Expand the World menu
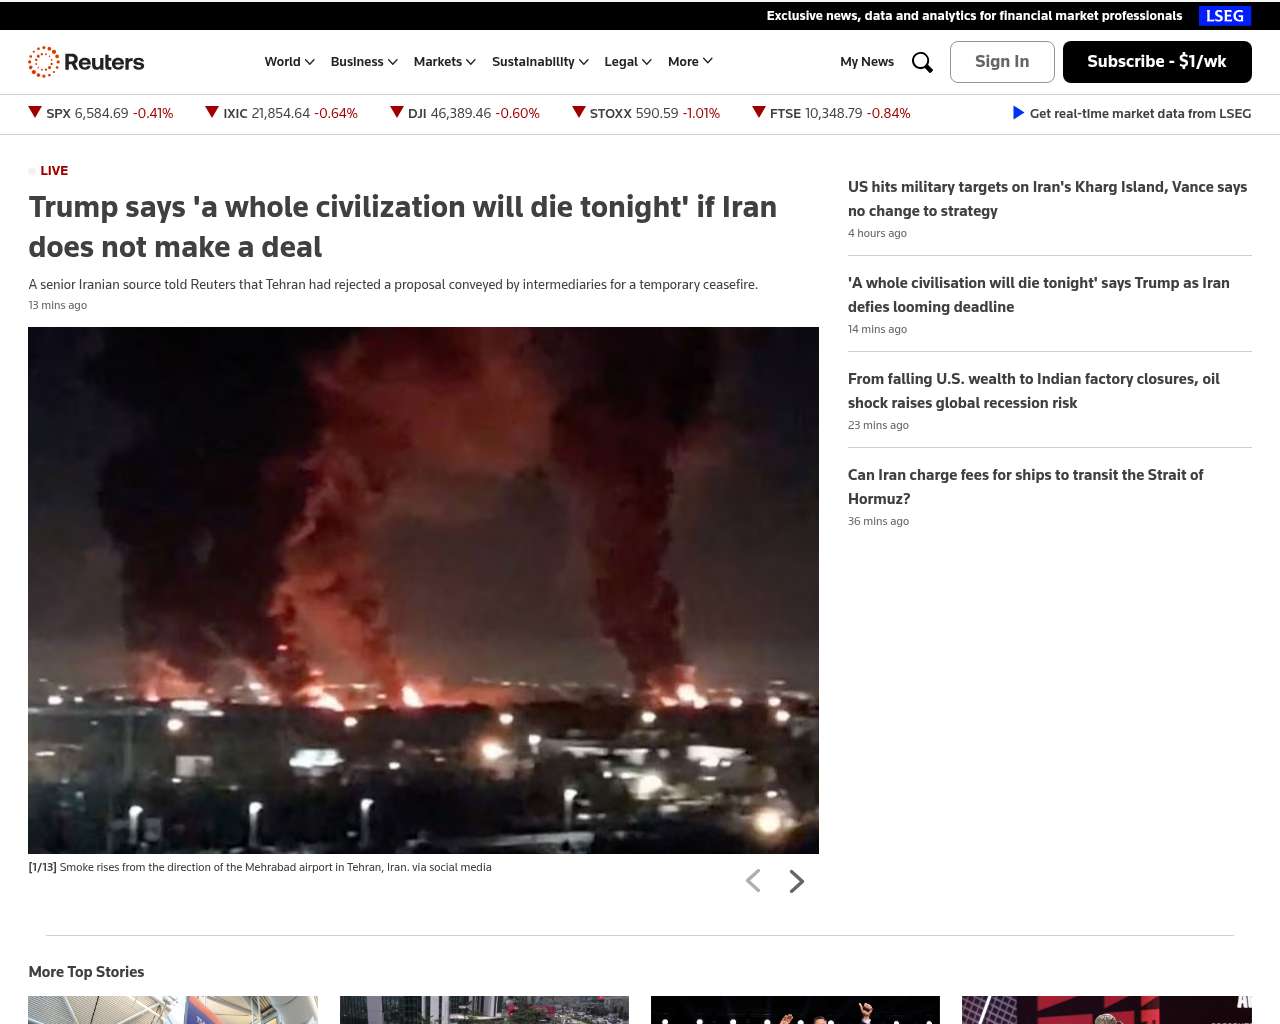 coord(290,62)
